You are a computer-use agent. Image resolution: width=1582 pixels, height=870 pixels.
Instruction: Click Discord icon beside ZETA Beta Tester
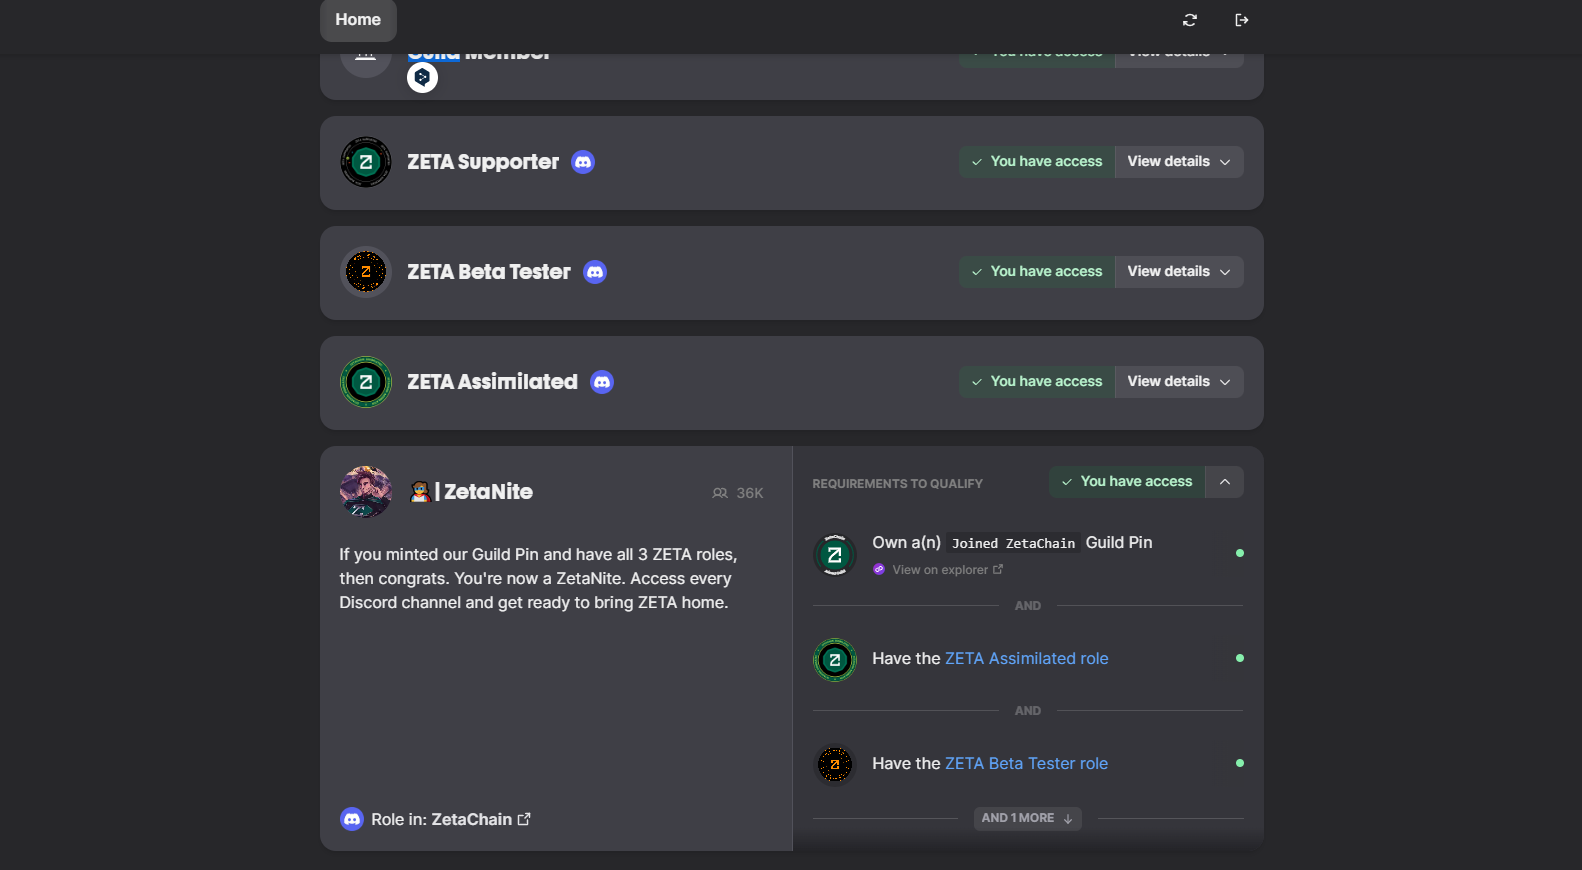point(595,272)
